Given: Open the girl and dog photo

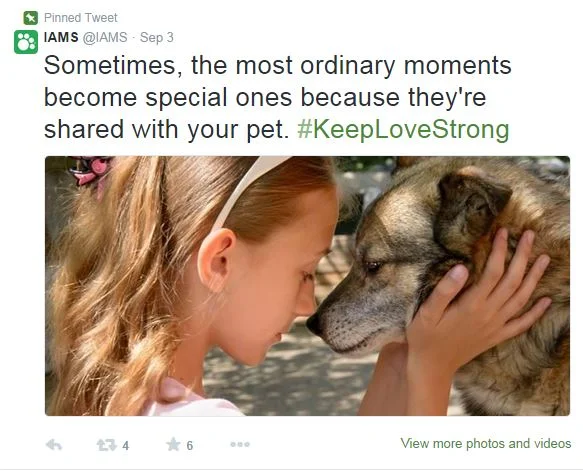Looking at the screenshot, I should 307,286.
